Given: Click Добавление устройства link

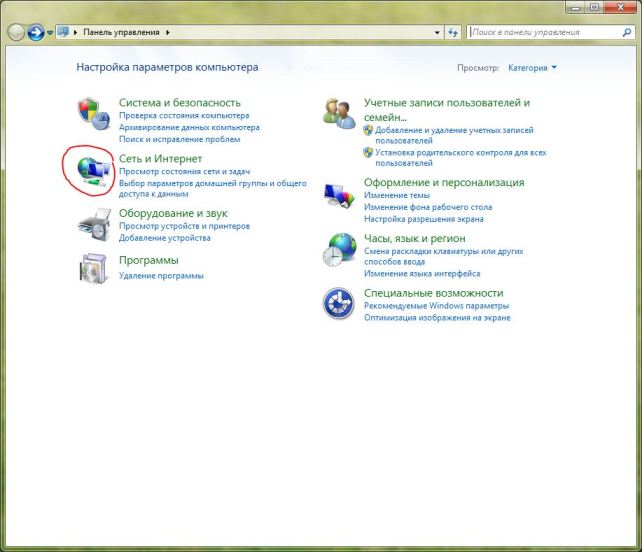Looking at the screenshot, I should pos(165,238).
